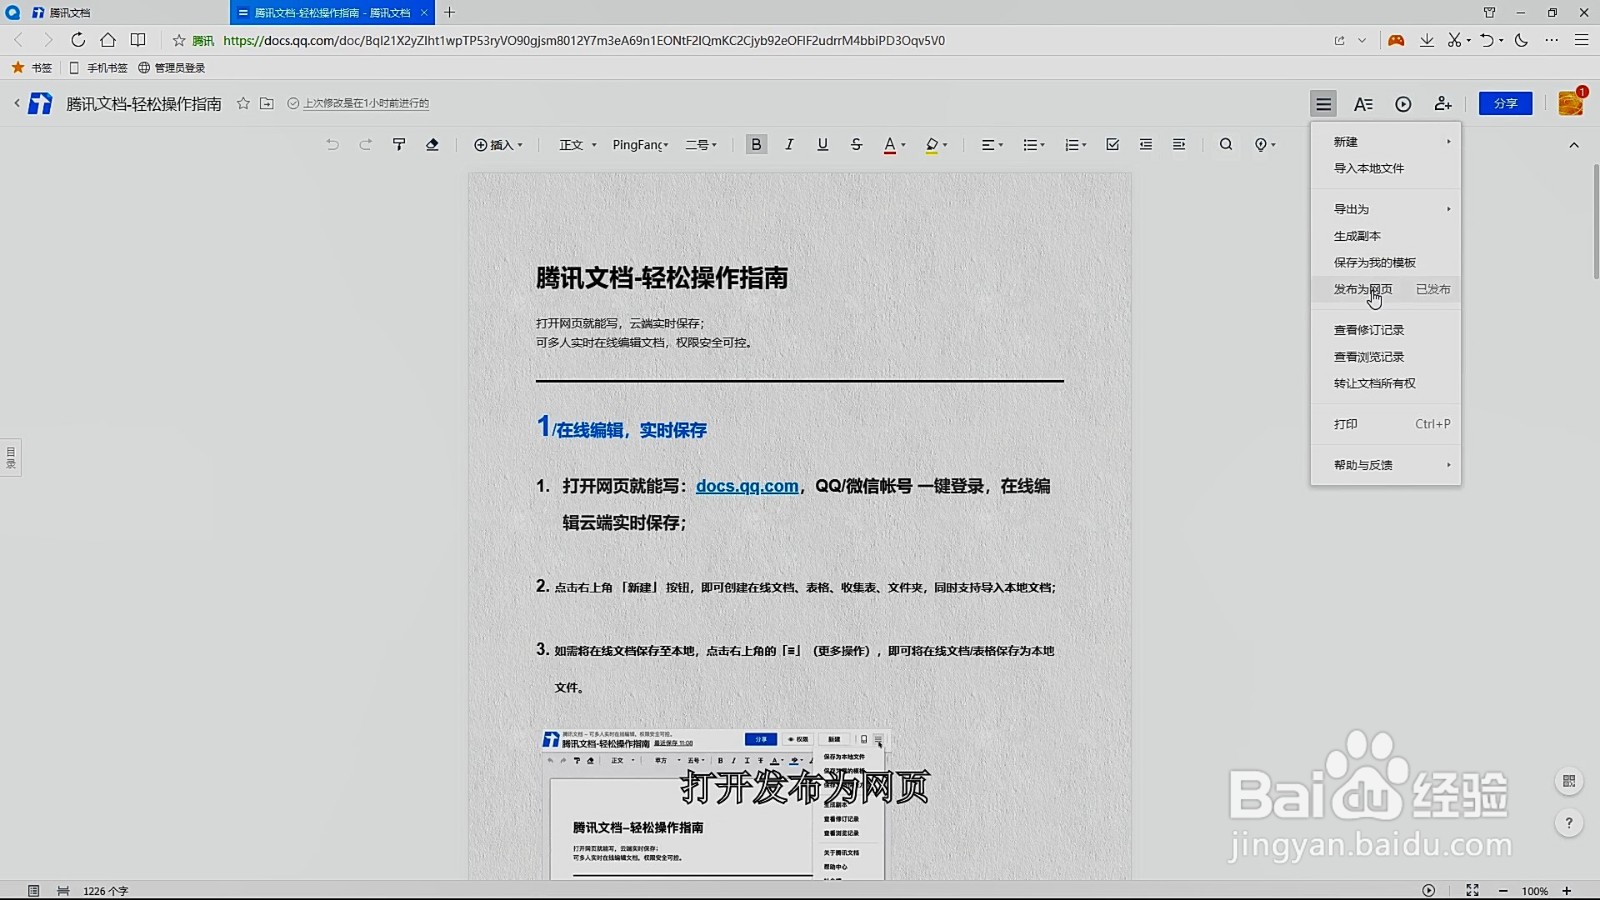This screenshot has width=1600, height=900.
Task: Expand the 导出为 submenu
Action: pos(1386,209)
